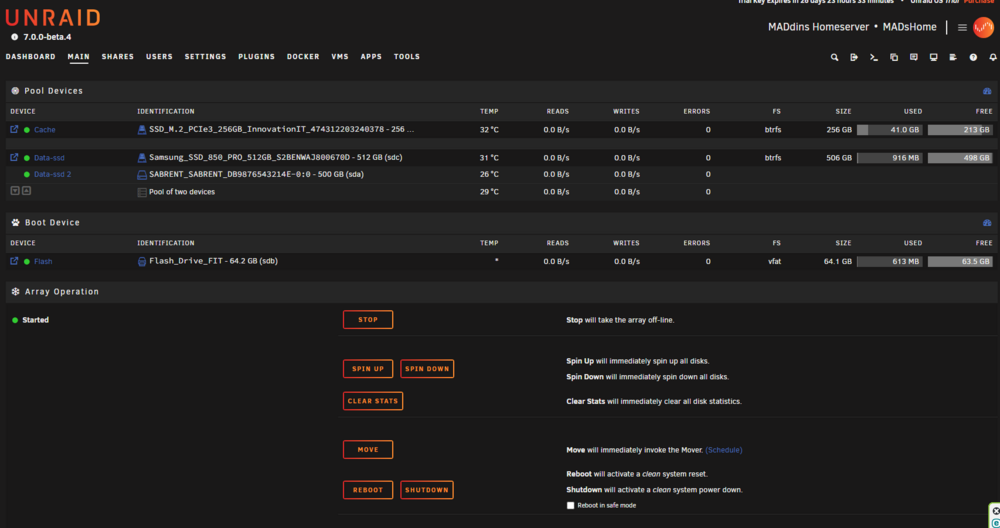Open the hamburger menu beside MADsHome
The image size is (1000, 528).
[x=962, y=27]
